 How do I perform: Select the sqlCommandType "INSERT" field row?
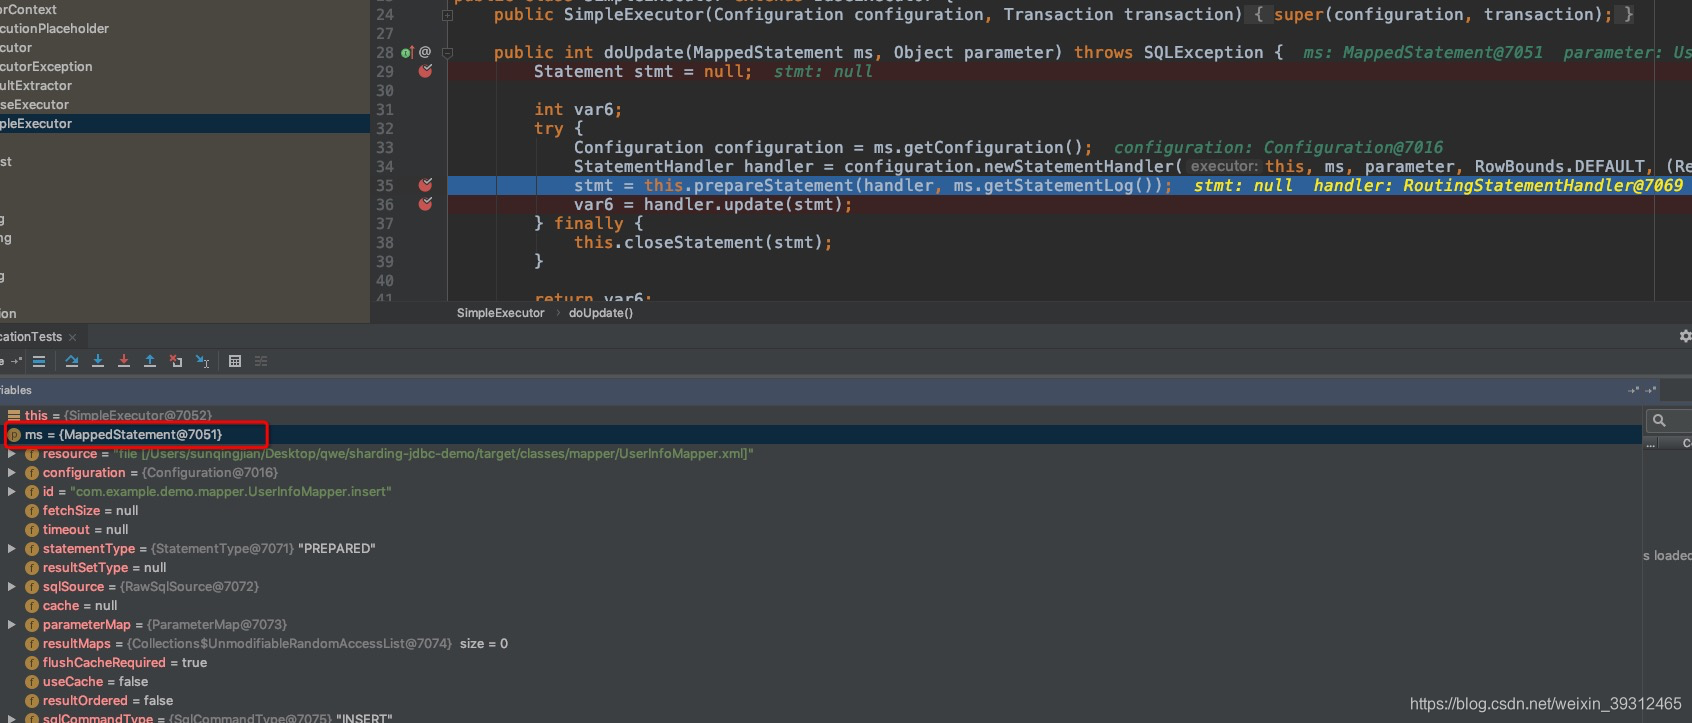pyautogui.click(x=820, y=717)
